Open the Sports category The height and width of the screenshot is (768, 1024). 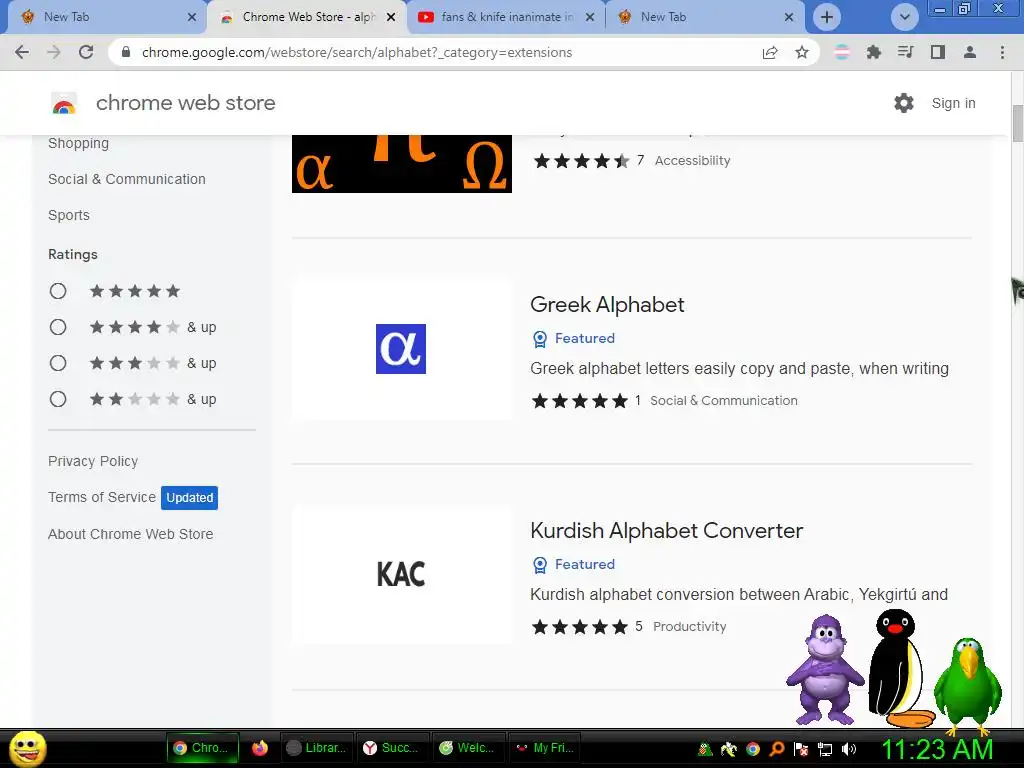point(69,215)
